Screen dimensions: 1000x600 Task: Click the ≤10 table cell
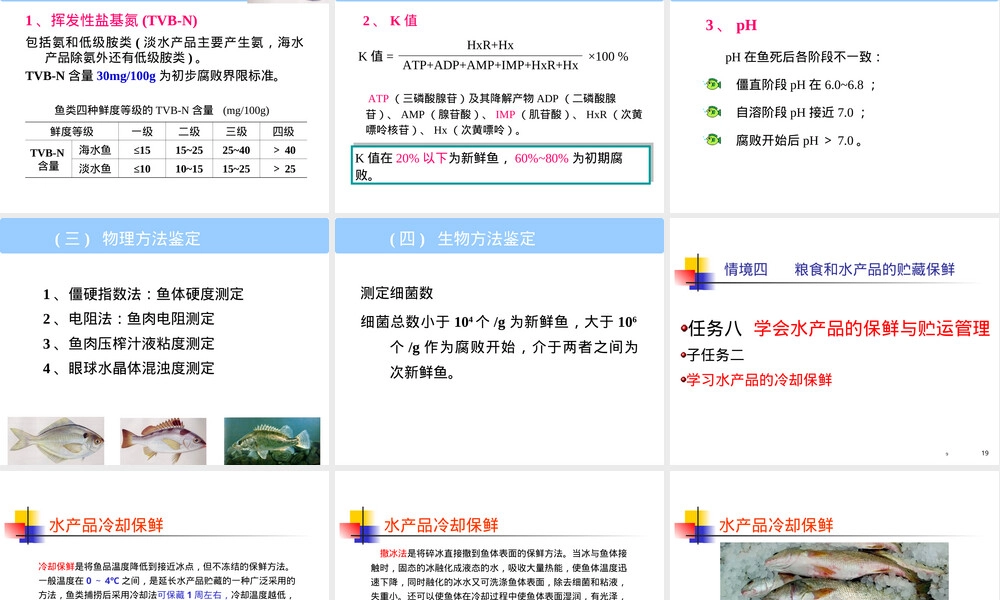tap(142, 169)
